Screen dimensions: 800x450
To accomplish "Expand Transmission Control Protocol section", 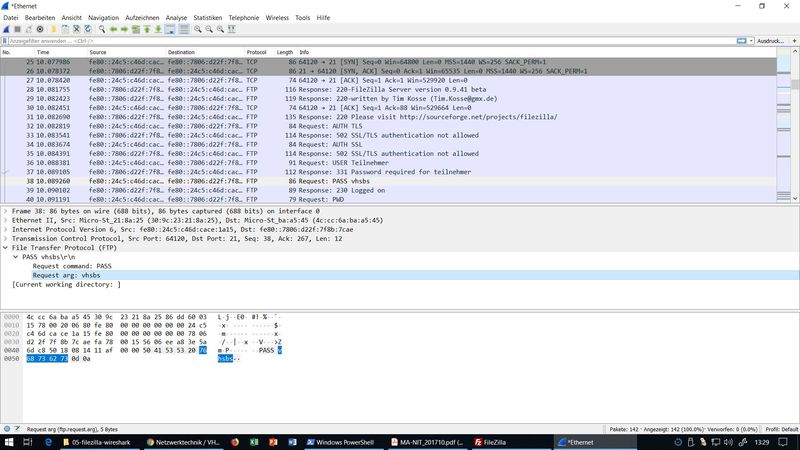I will 5,238.
